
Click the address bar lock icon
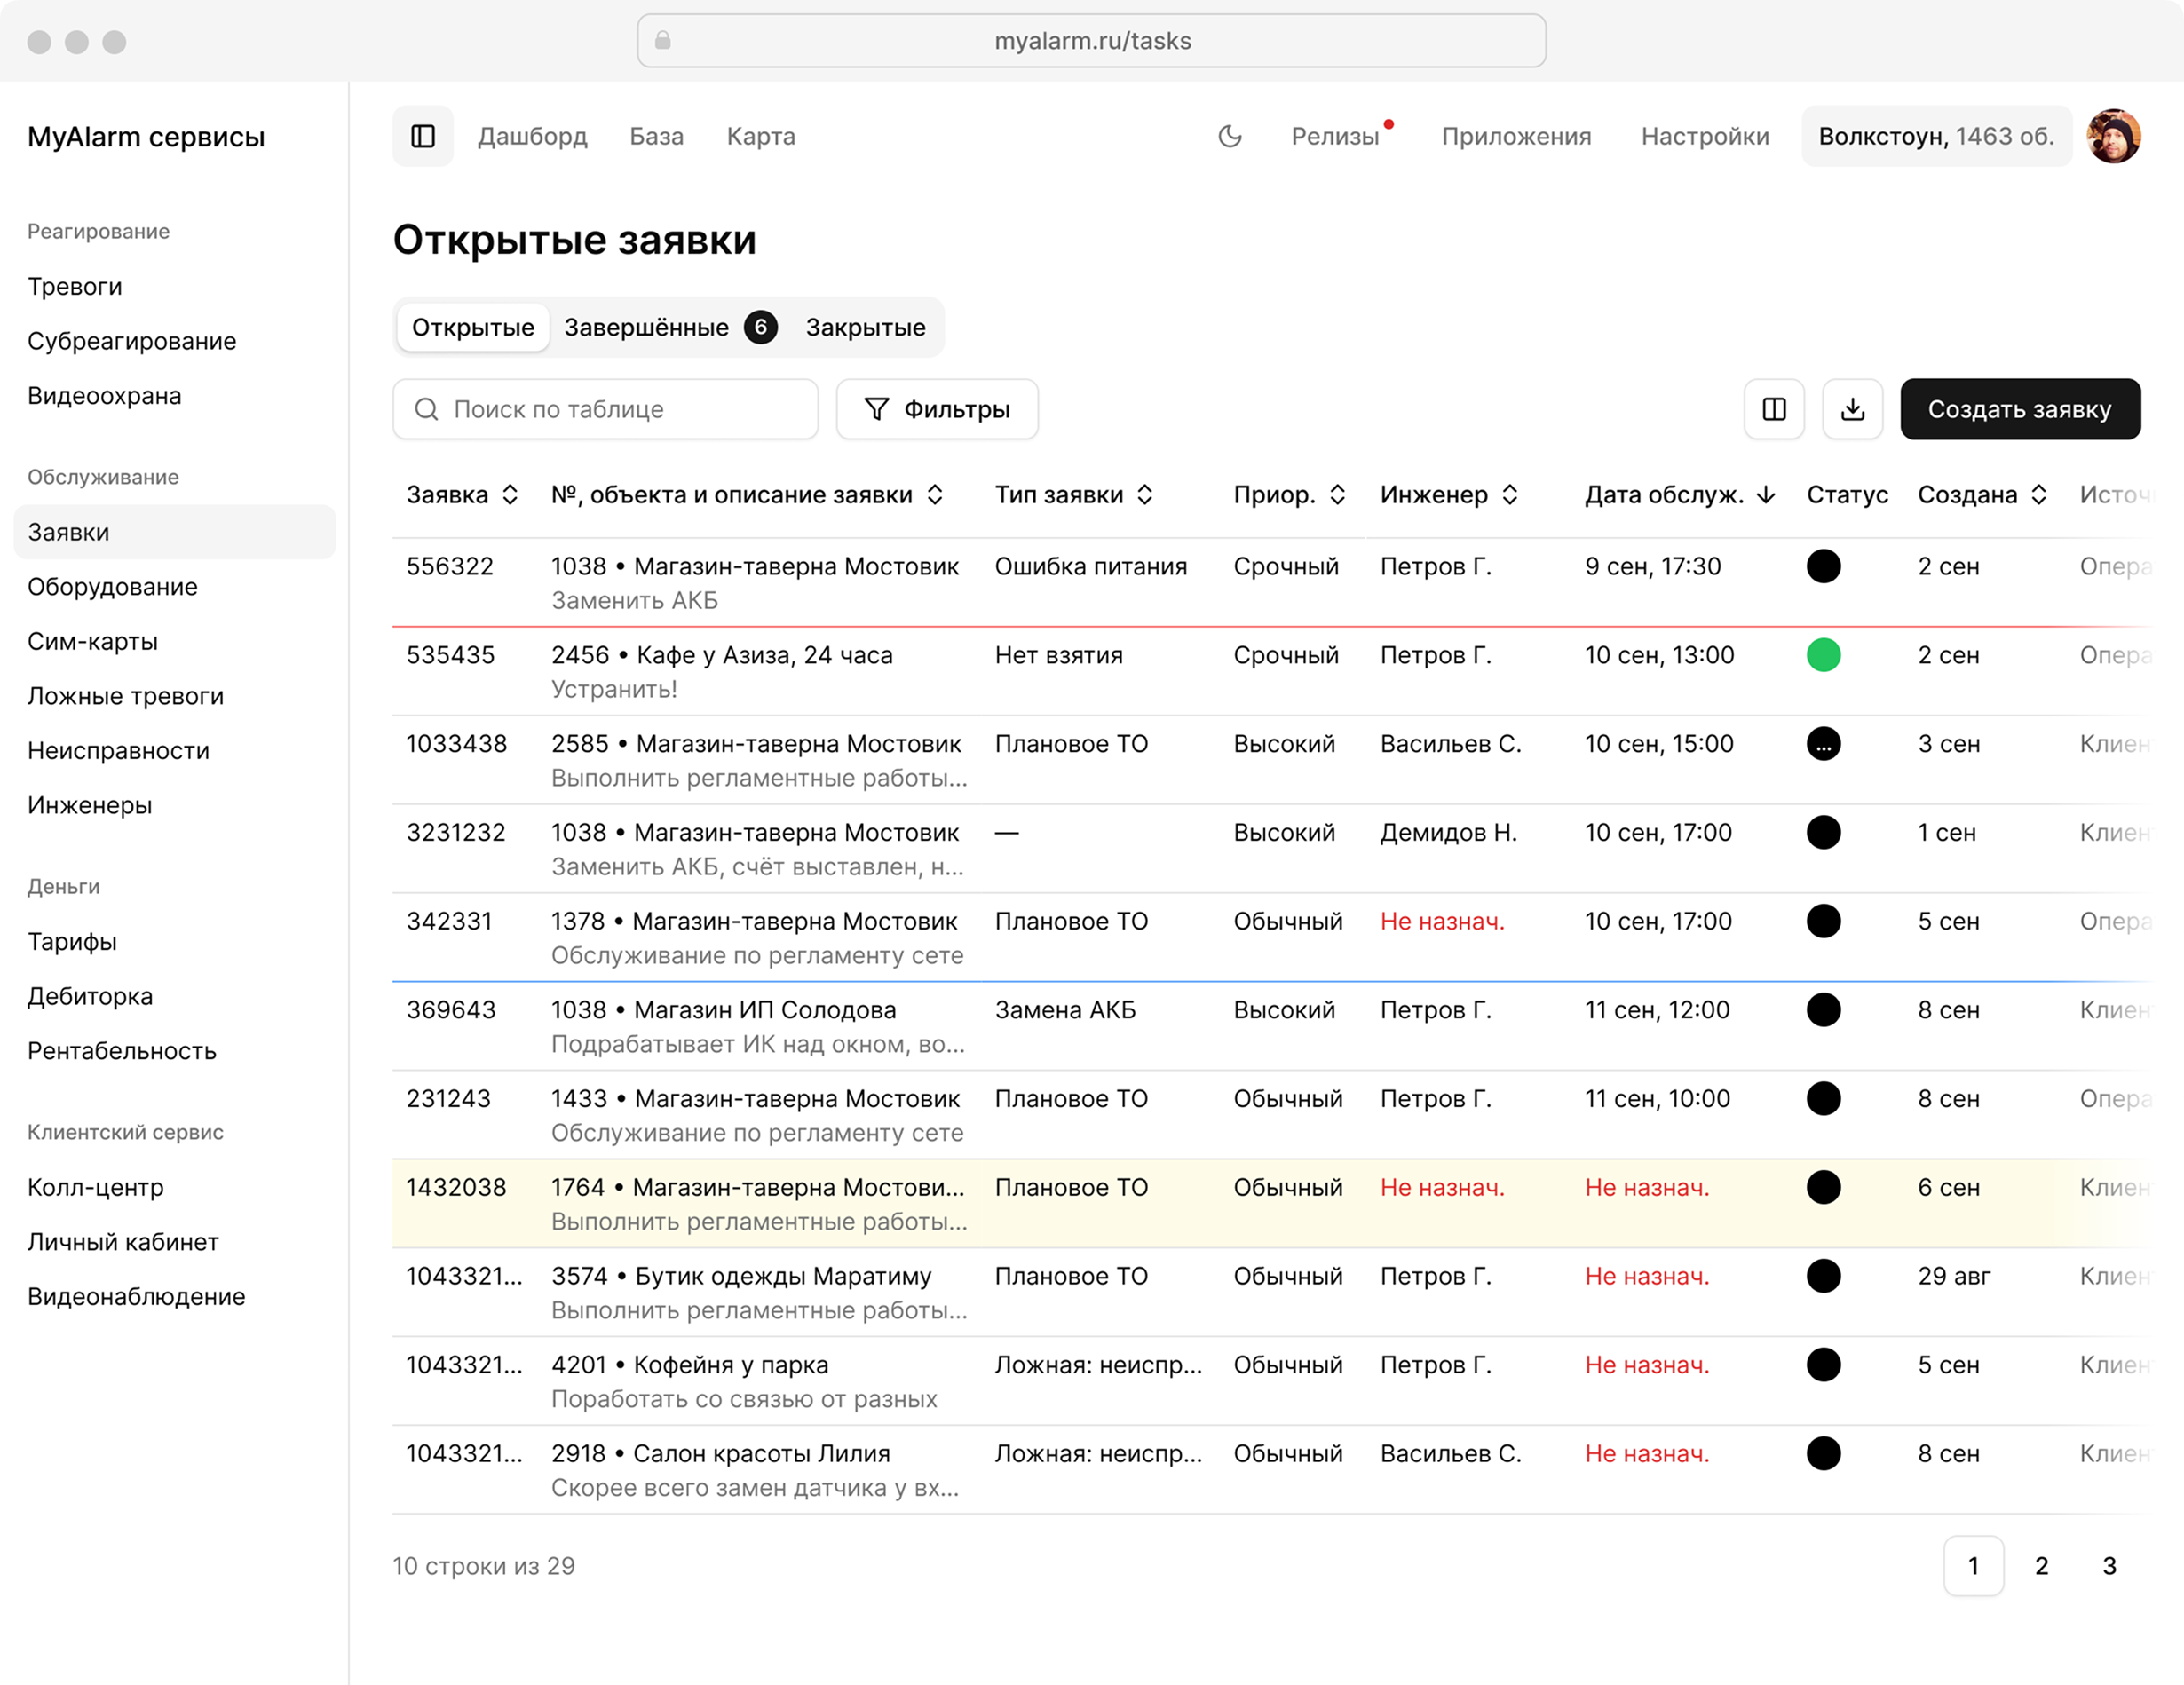(662, 41)
